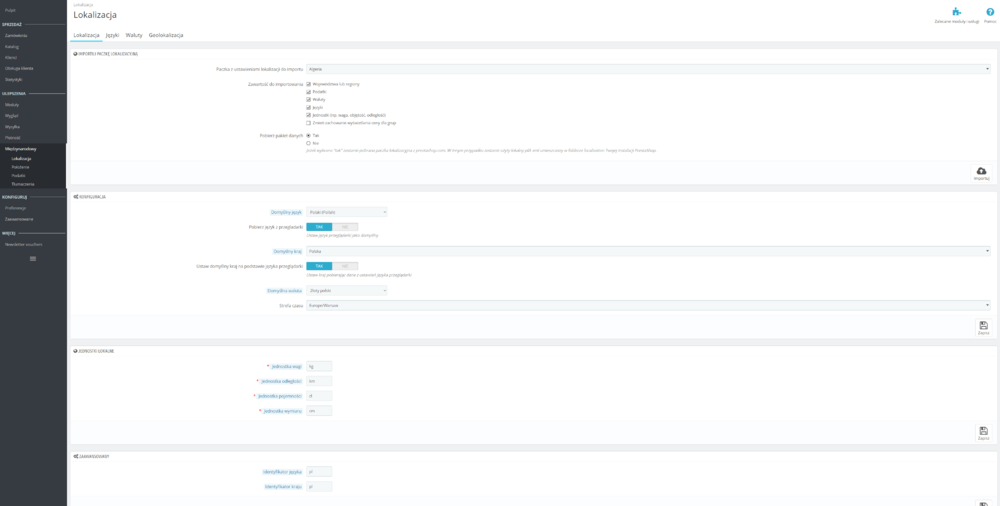The image size is (1000, 506).
Task: Open Obsługa klienta in the sidebar
Action: point(19,68)
